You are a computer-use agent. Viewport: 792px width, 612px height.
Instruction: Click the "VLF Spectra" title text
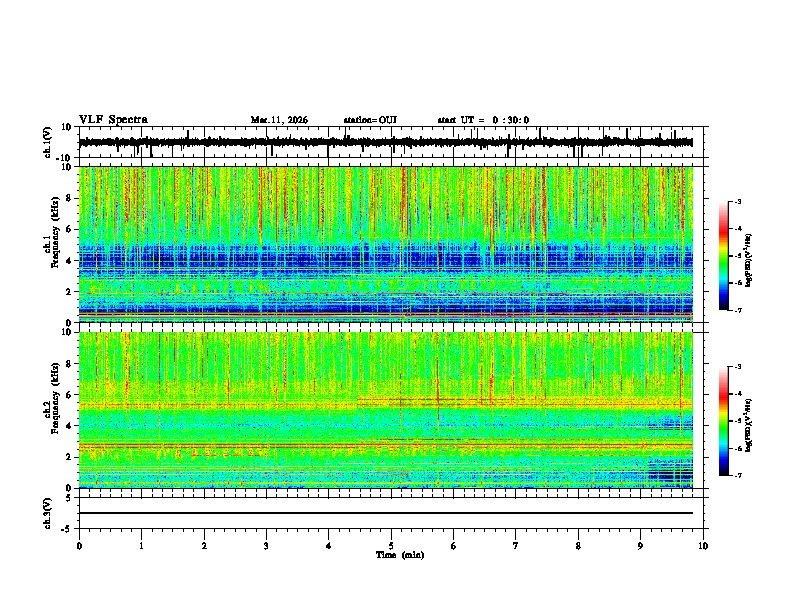[113, 120]
